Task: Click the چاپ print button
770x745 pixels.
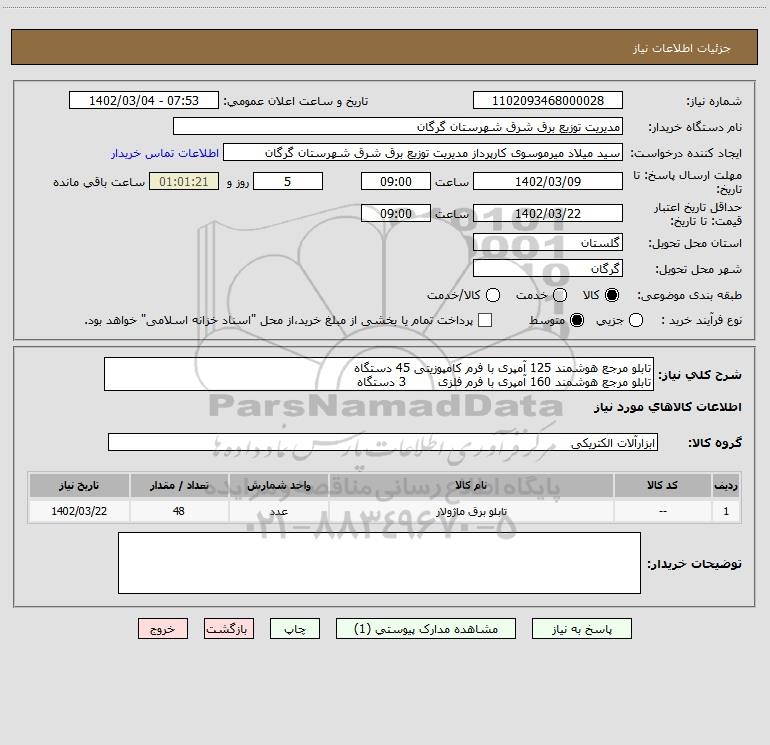Action: coord(295,629)
